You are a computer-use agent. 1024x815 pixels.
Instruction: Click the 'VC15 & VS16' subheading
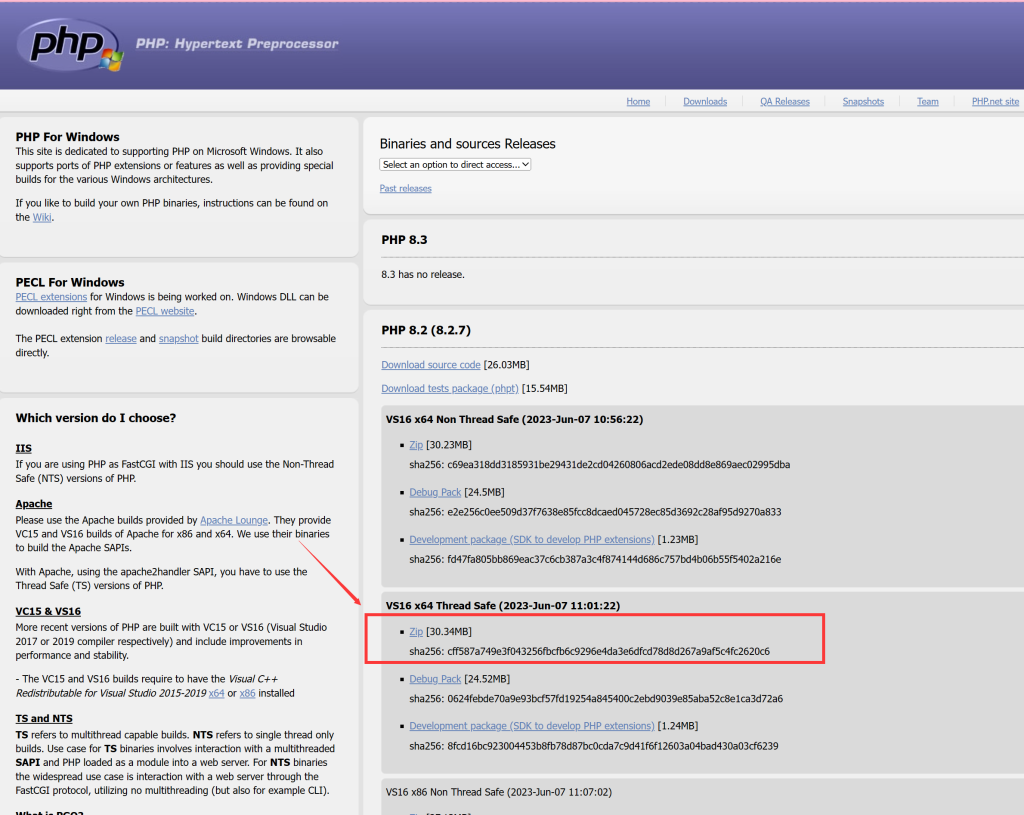tap(48, 611)
